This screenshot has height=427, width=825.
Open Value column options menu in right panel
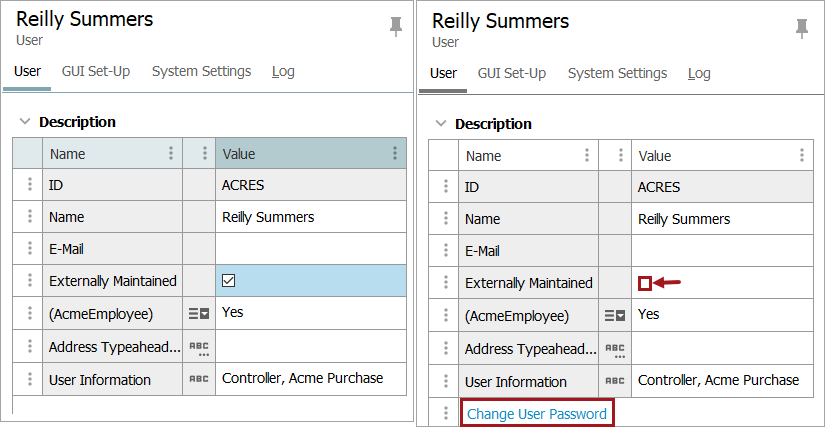tap(801, 156)
